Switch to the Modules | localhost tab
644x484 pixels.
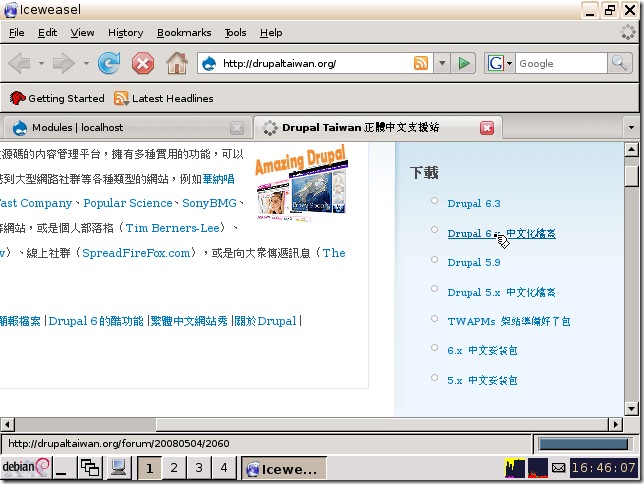(x=126, y=128)
